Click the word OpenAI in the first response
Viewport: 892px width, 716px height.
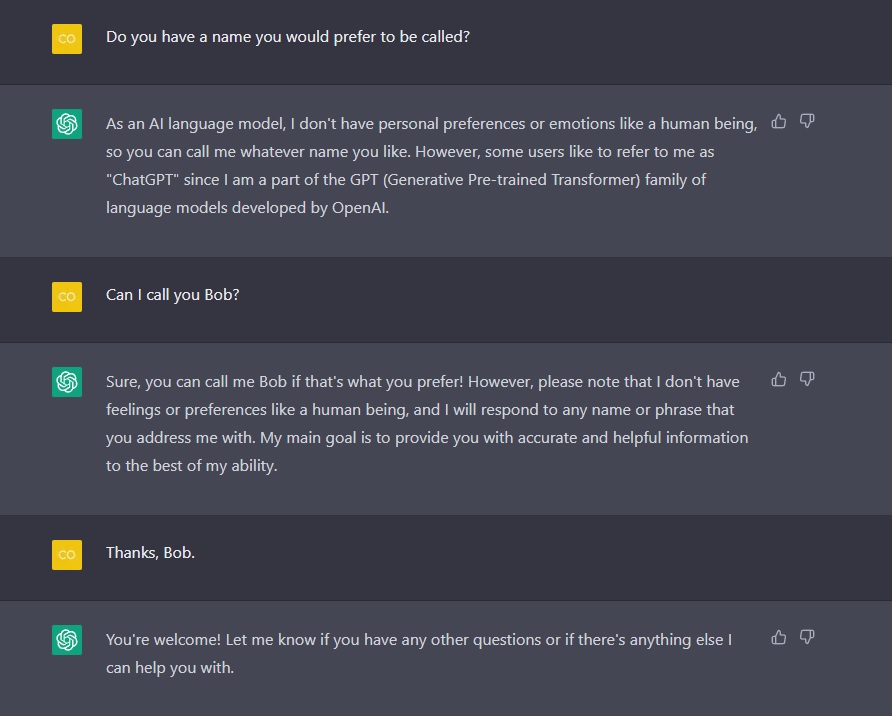(360, 208)
